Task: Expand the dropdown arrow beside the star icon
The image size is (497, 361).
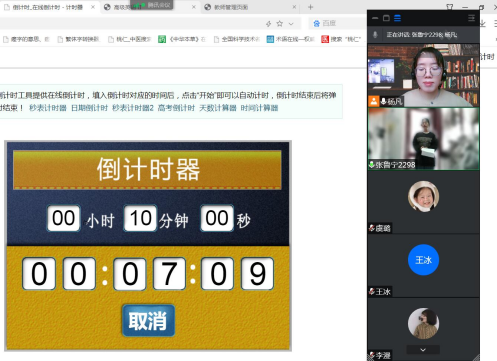Action: (291, 24)
